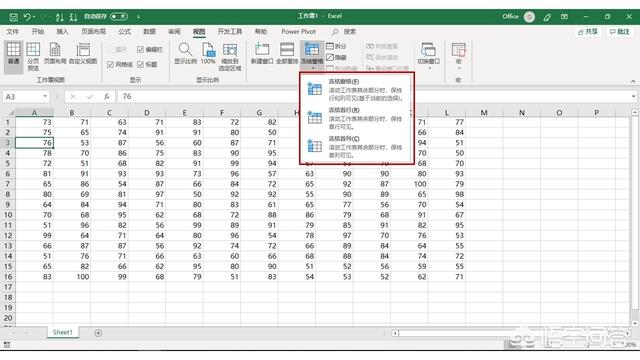Select row header 10

pyautogui.click(x=8, y=215)
